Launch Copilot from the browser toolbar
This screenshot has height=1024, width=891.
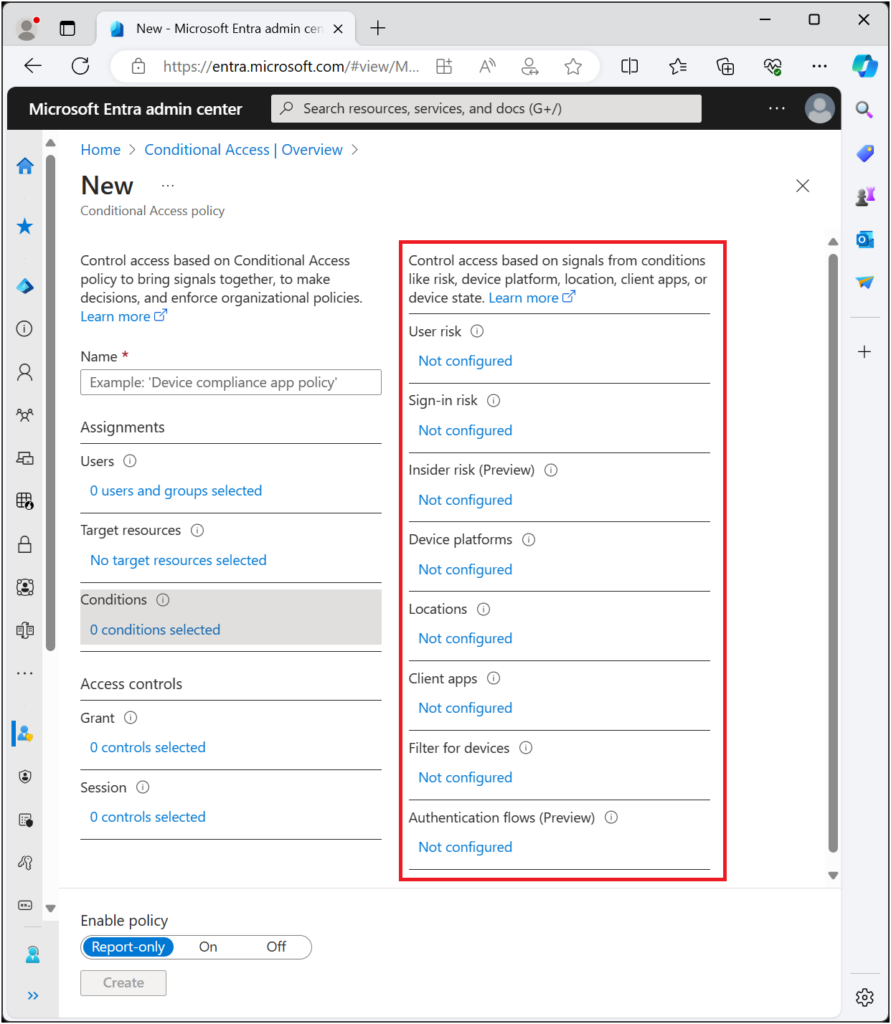(864, 66)
